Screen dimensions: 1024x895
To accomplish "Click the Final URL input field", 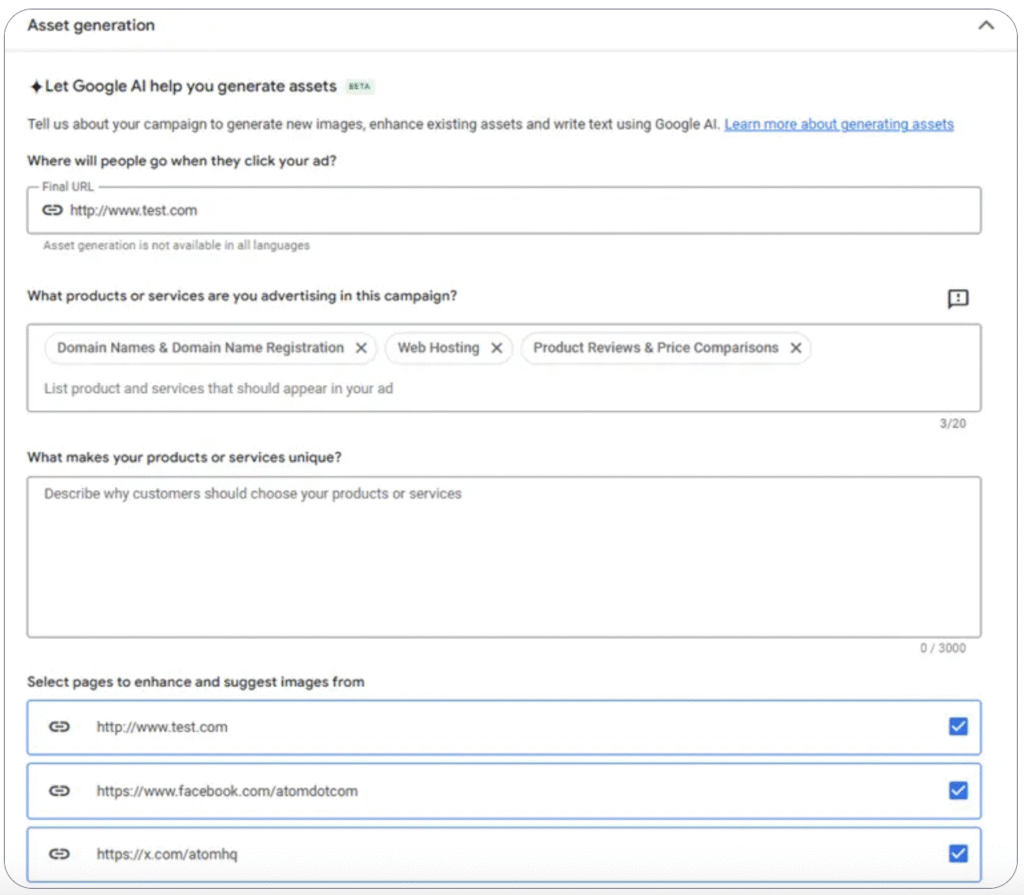I will [x=504, y=210].
